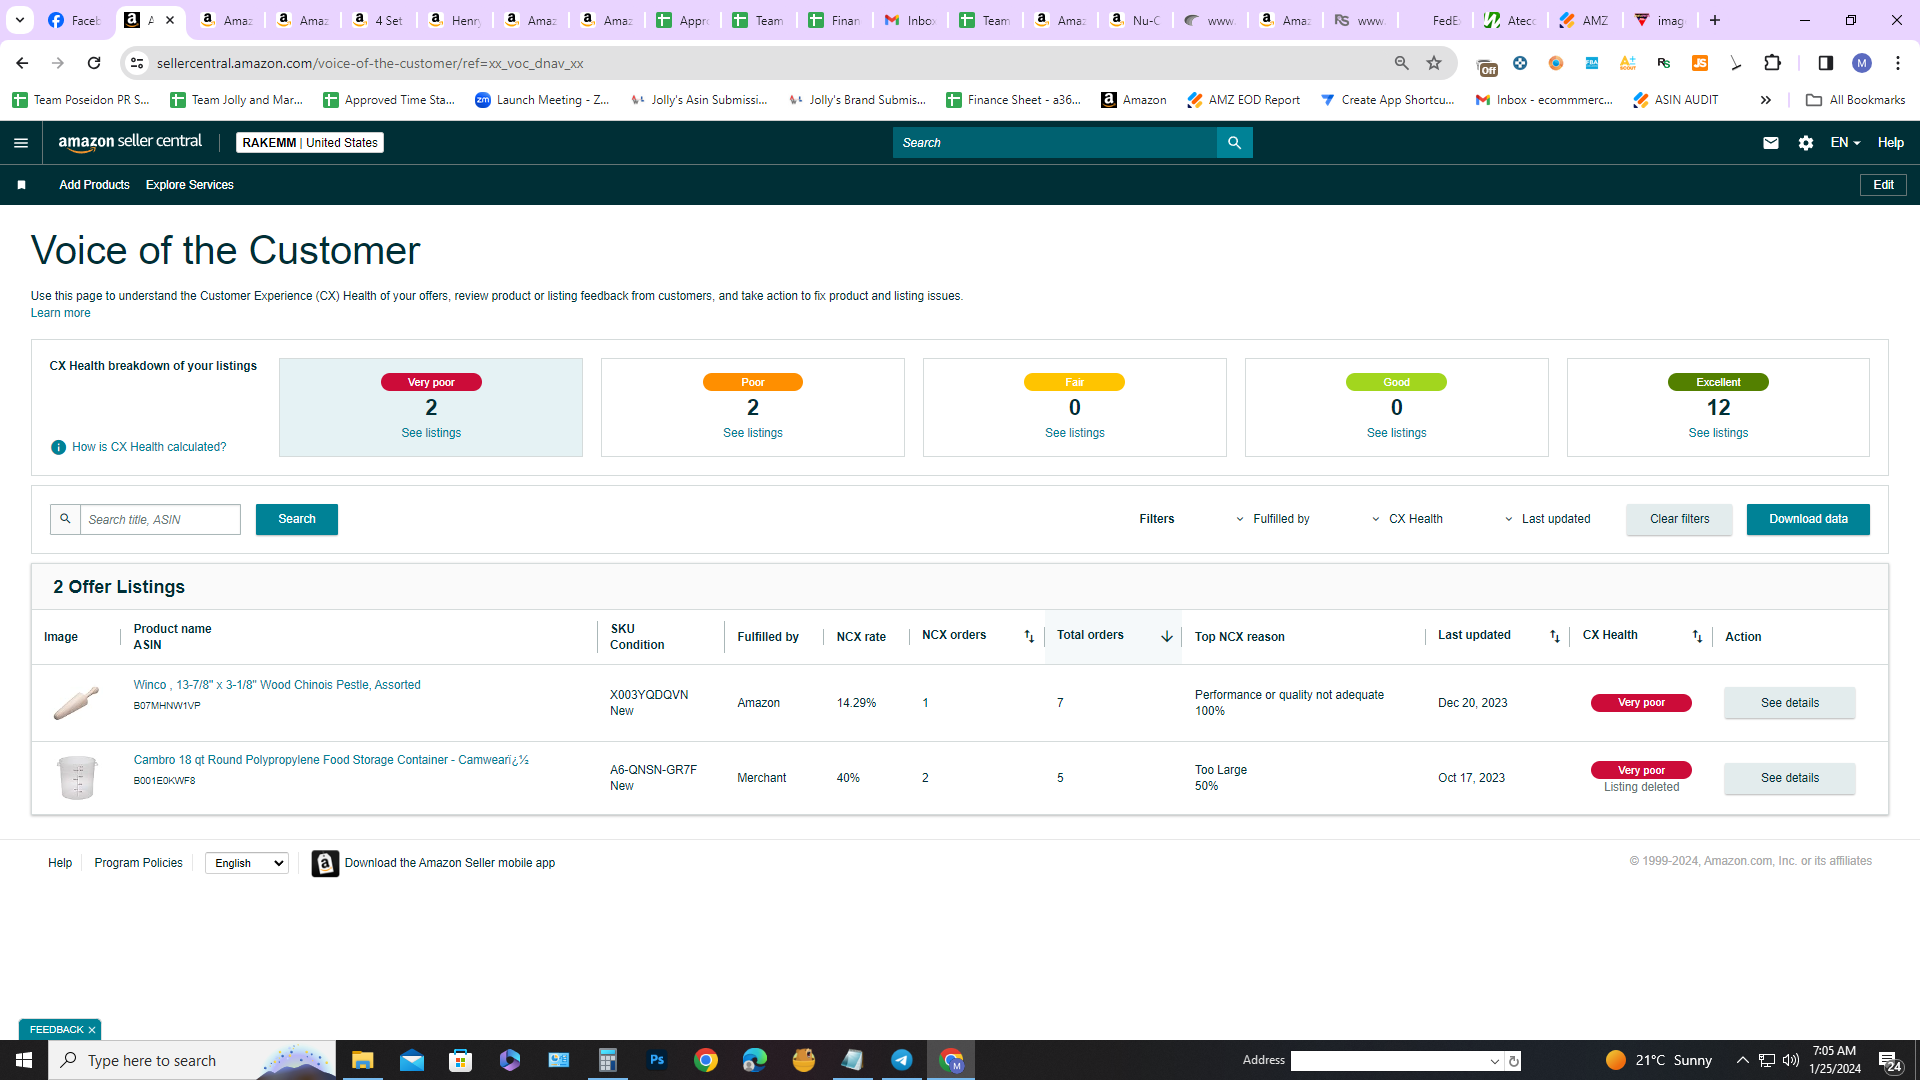Open the Chrome three-dot menu
The image size is (1920, 1080).
tap(1897, 63)
